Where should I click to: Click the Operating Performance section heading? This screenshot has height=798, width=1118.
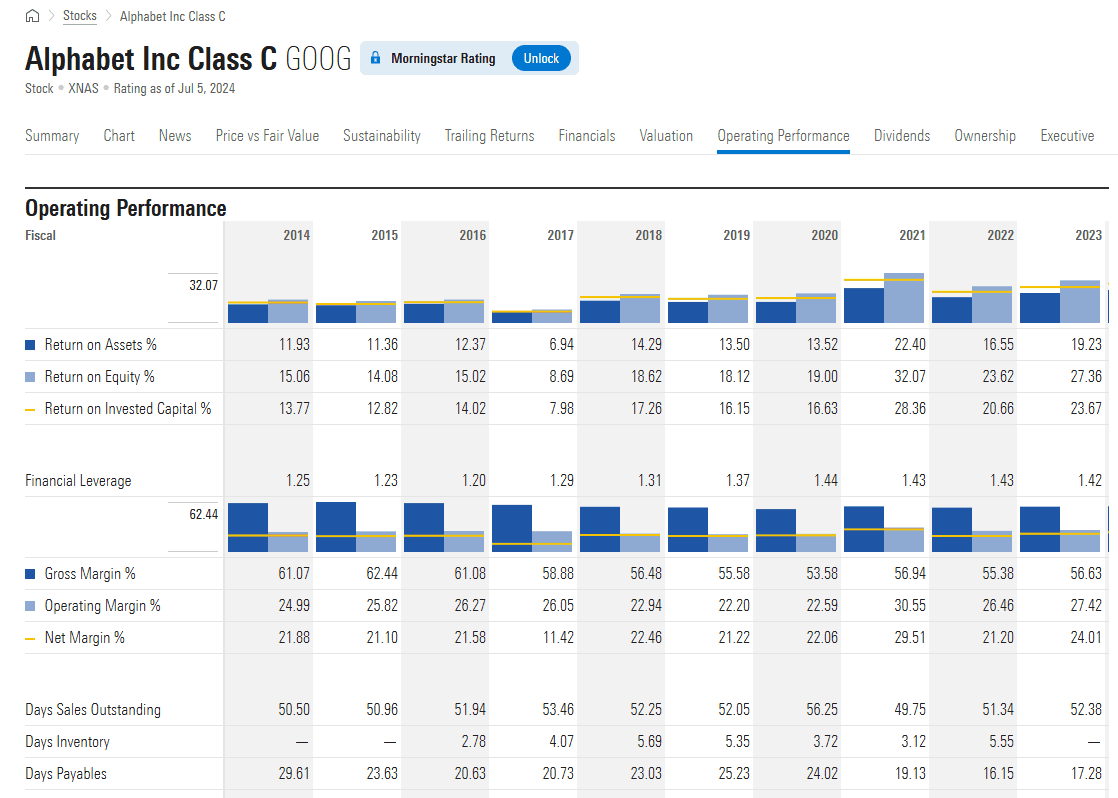[125, 208]
